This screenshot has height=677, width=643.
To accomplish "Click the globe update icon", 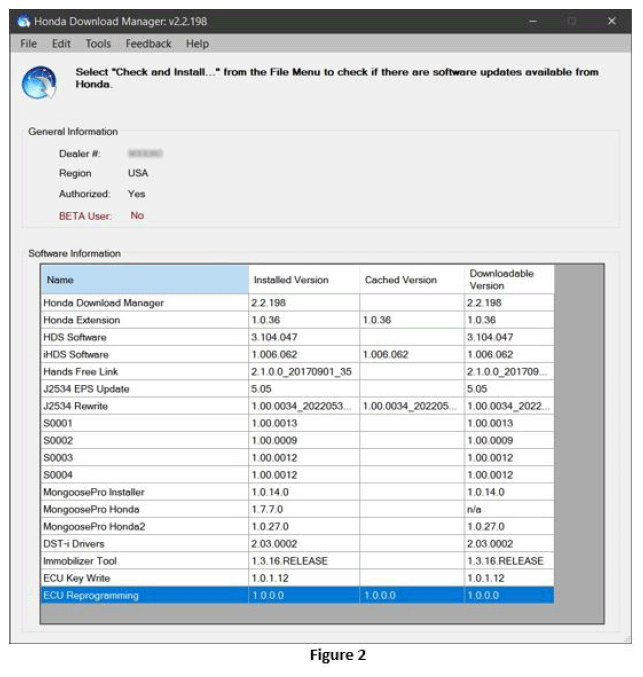I will click(x=39, y=83).
